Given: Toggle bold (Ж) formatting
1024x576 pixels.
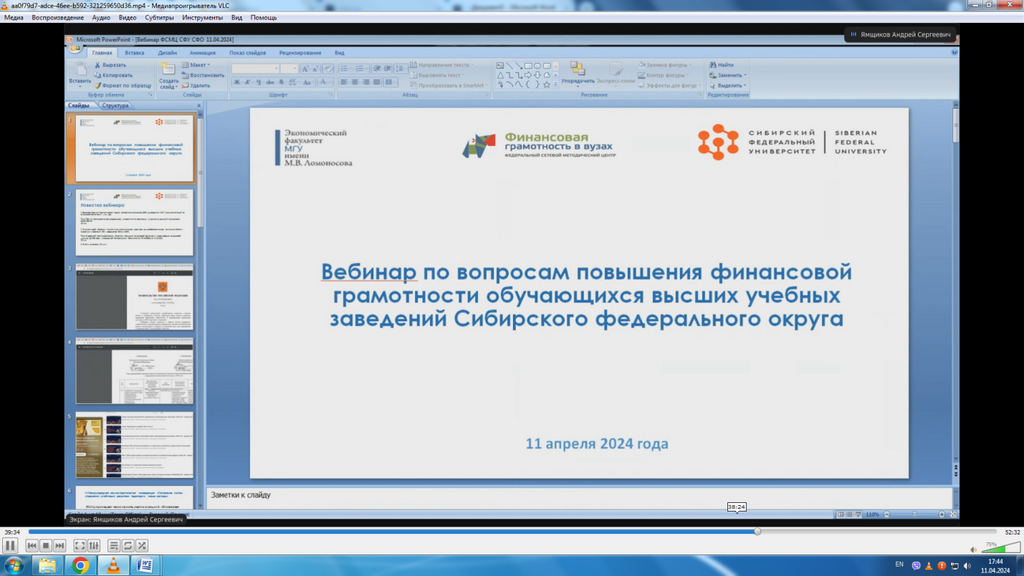Looking at the screenshot, I should (236, 82).
